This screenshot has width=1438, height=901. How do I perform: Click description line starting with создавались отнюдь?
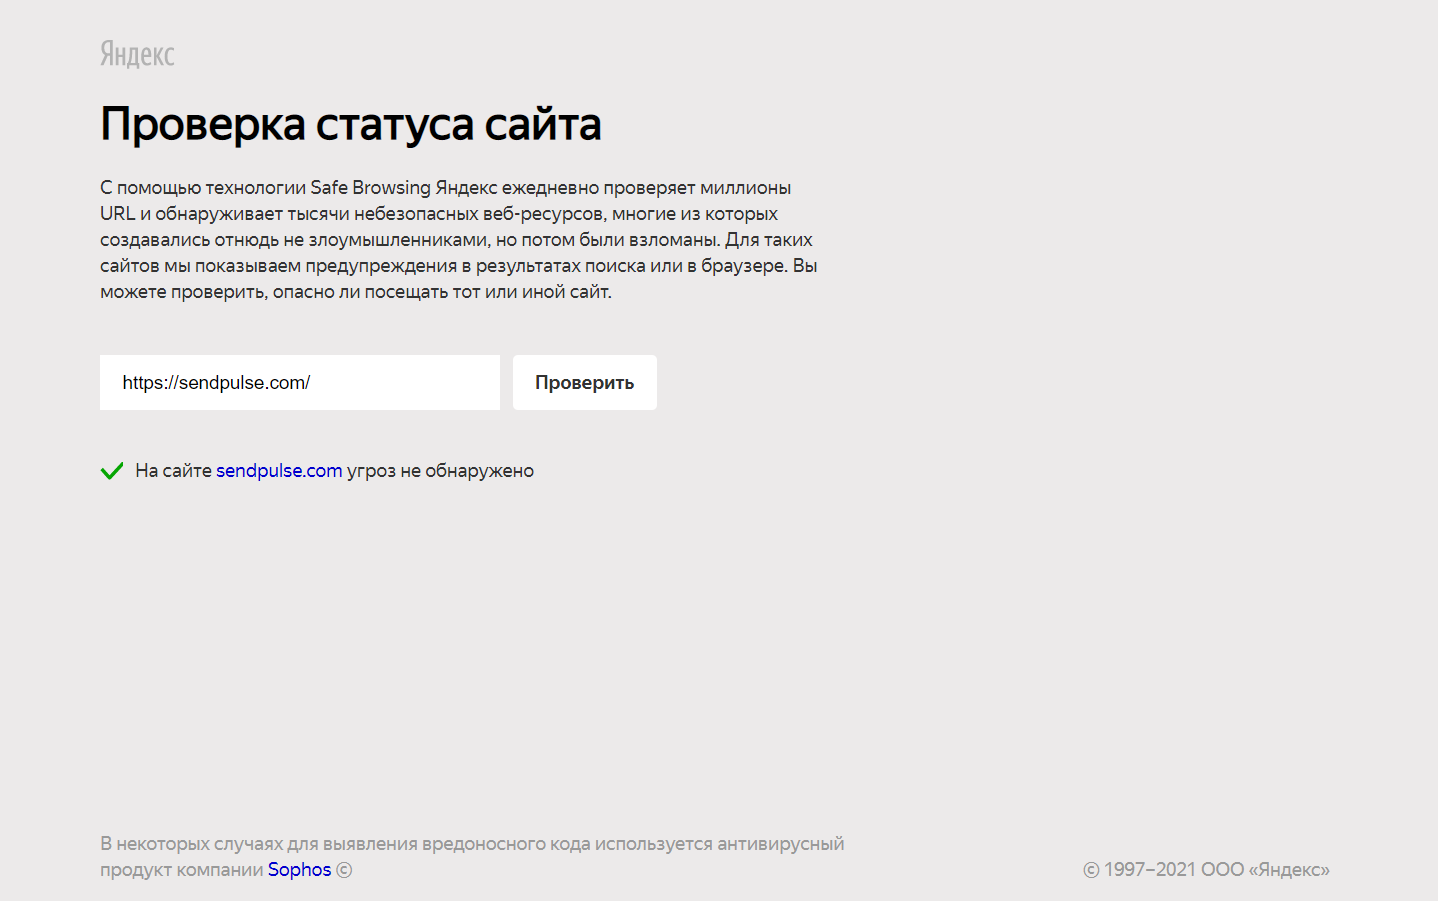(x=455, y=240)
